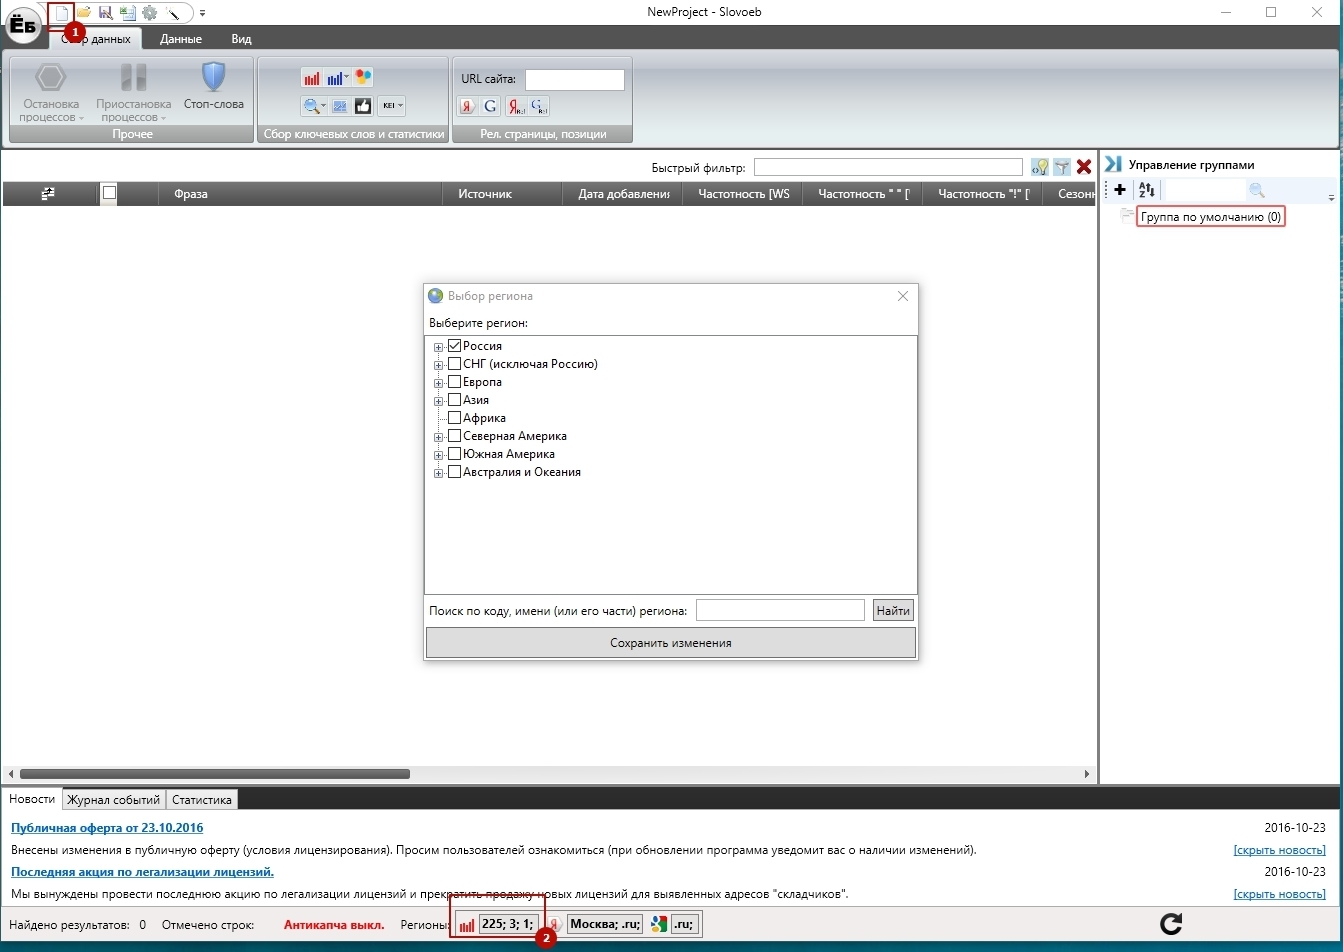Select the Новости tab
Viewport: 1343px width, 952px height.
point(33,799)
